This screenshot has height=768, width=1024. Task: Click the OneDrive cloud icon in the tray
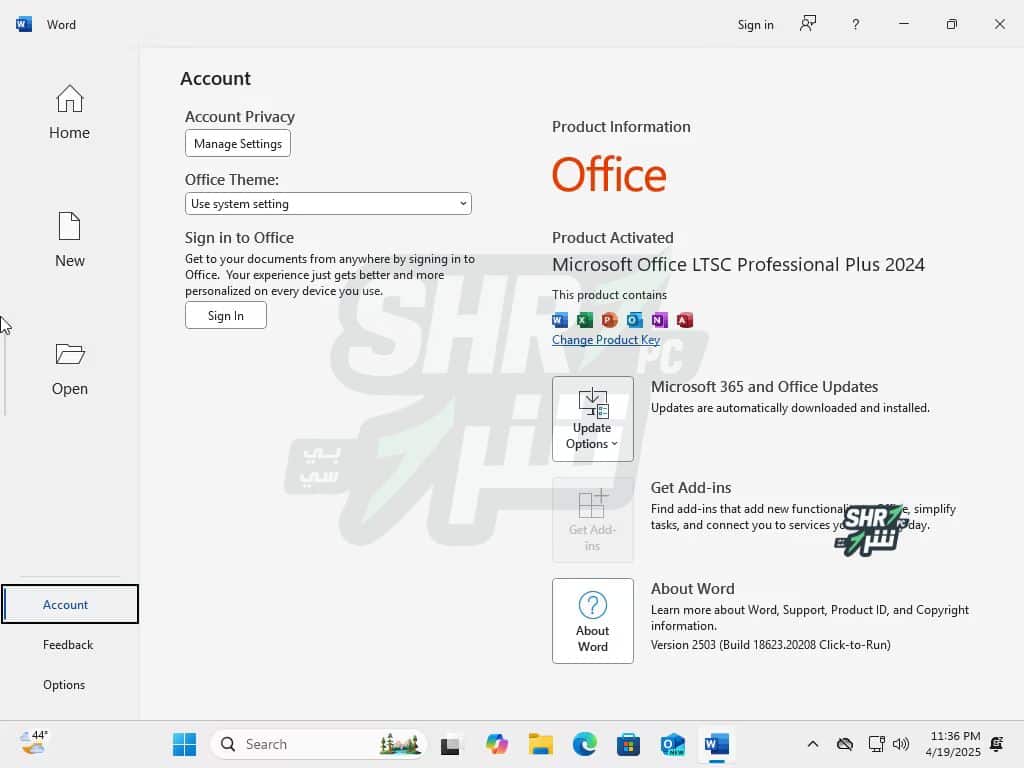[x=845, y=744]
